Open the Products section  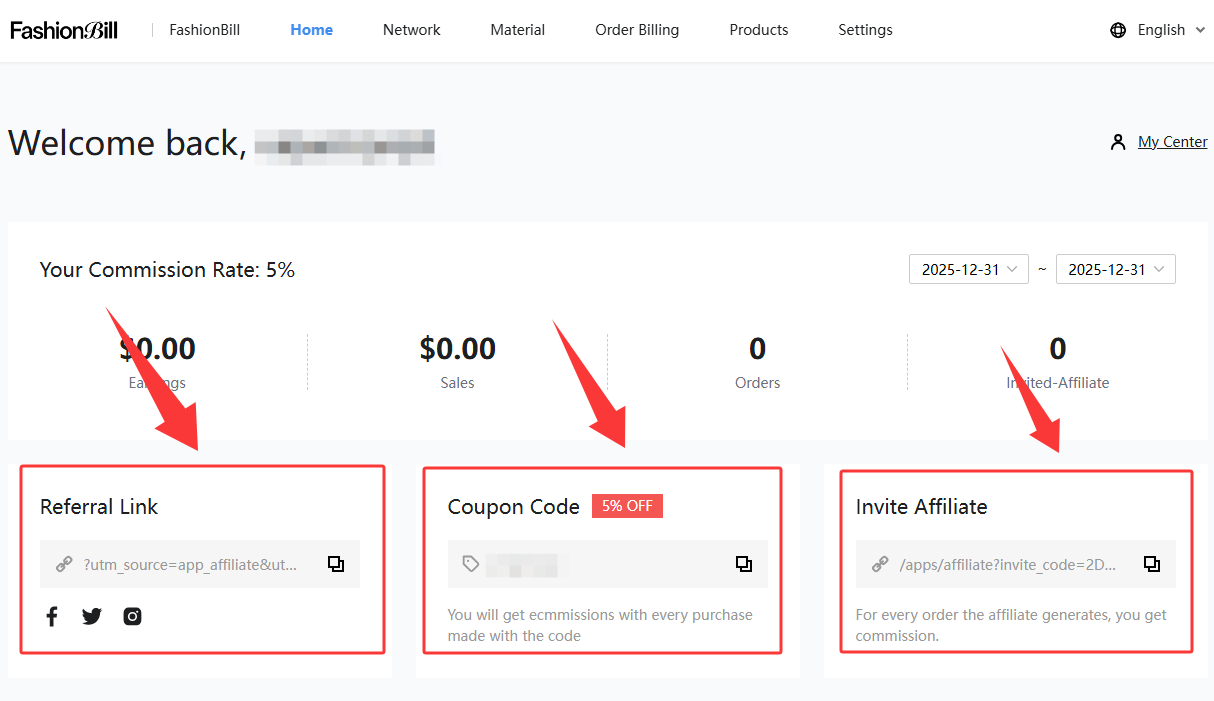pyautogui.click(x=758, y=30)
